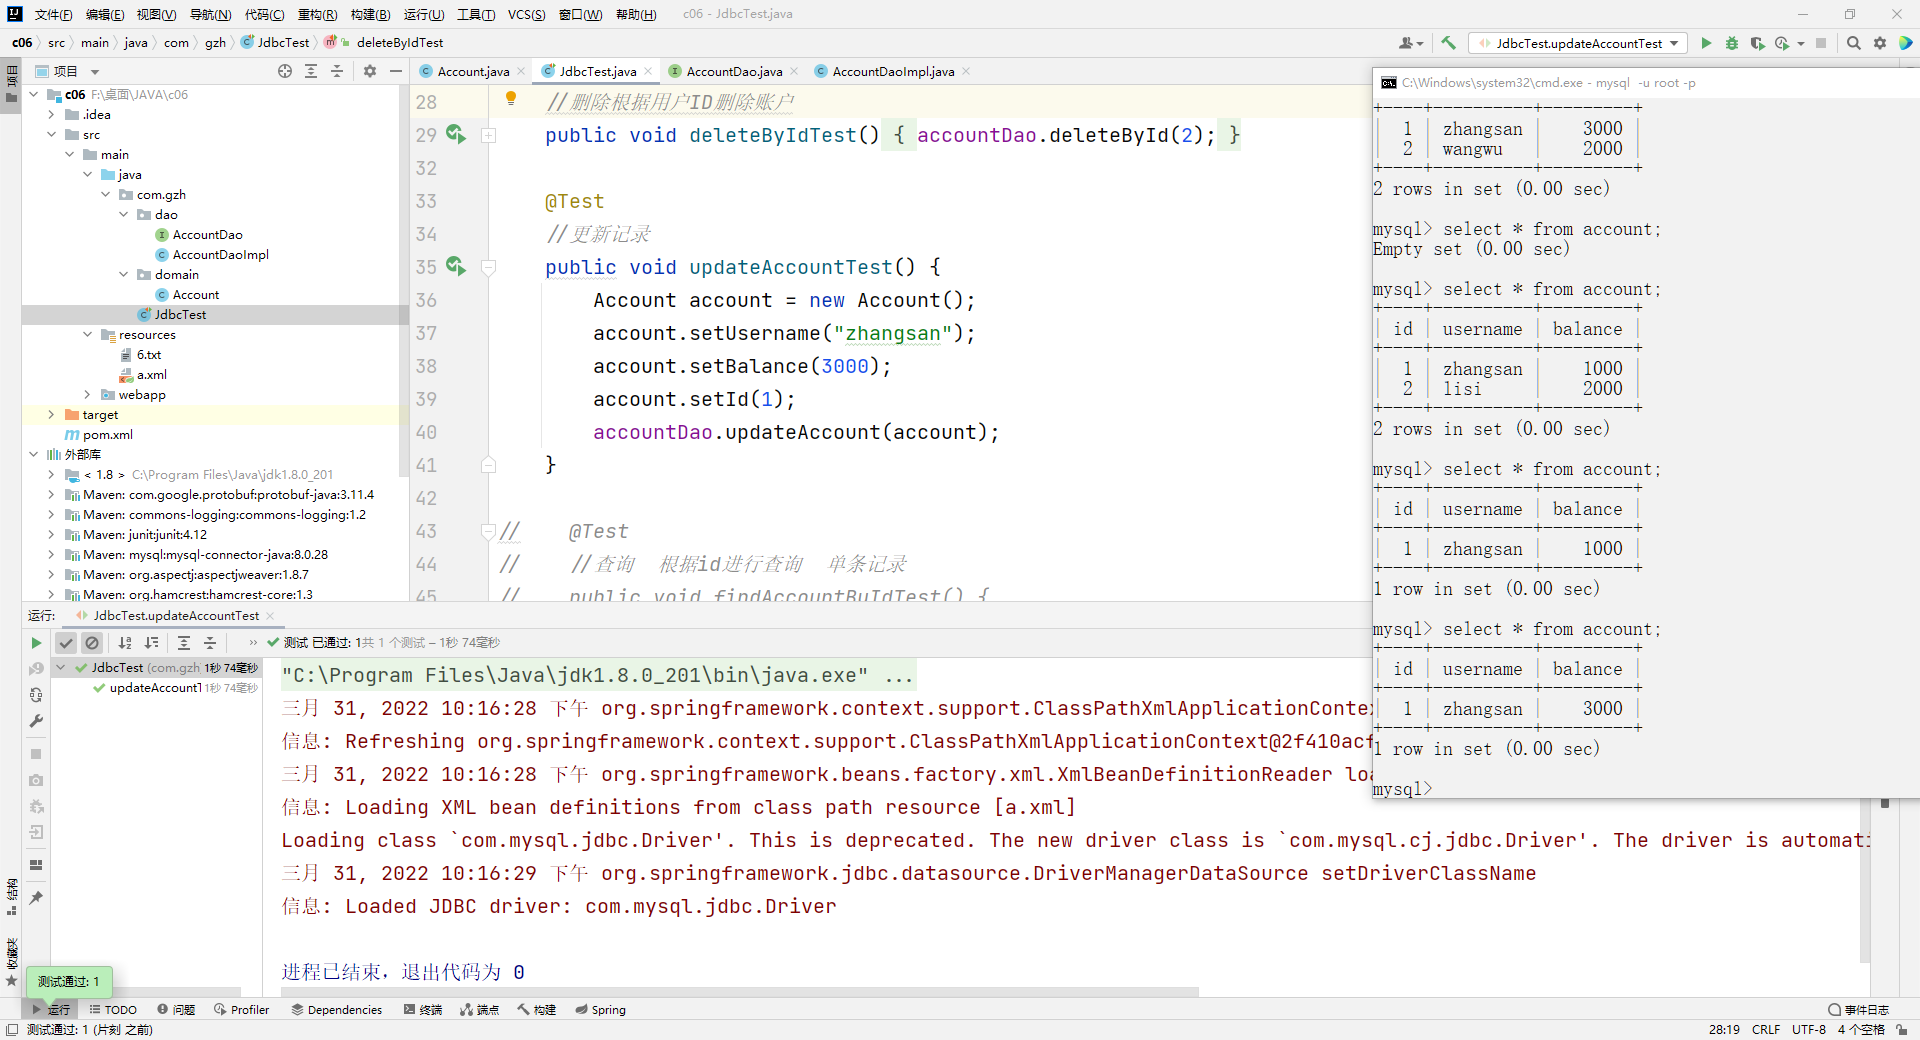Toggle show passed tests checkmark

(x=66, y=643)
